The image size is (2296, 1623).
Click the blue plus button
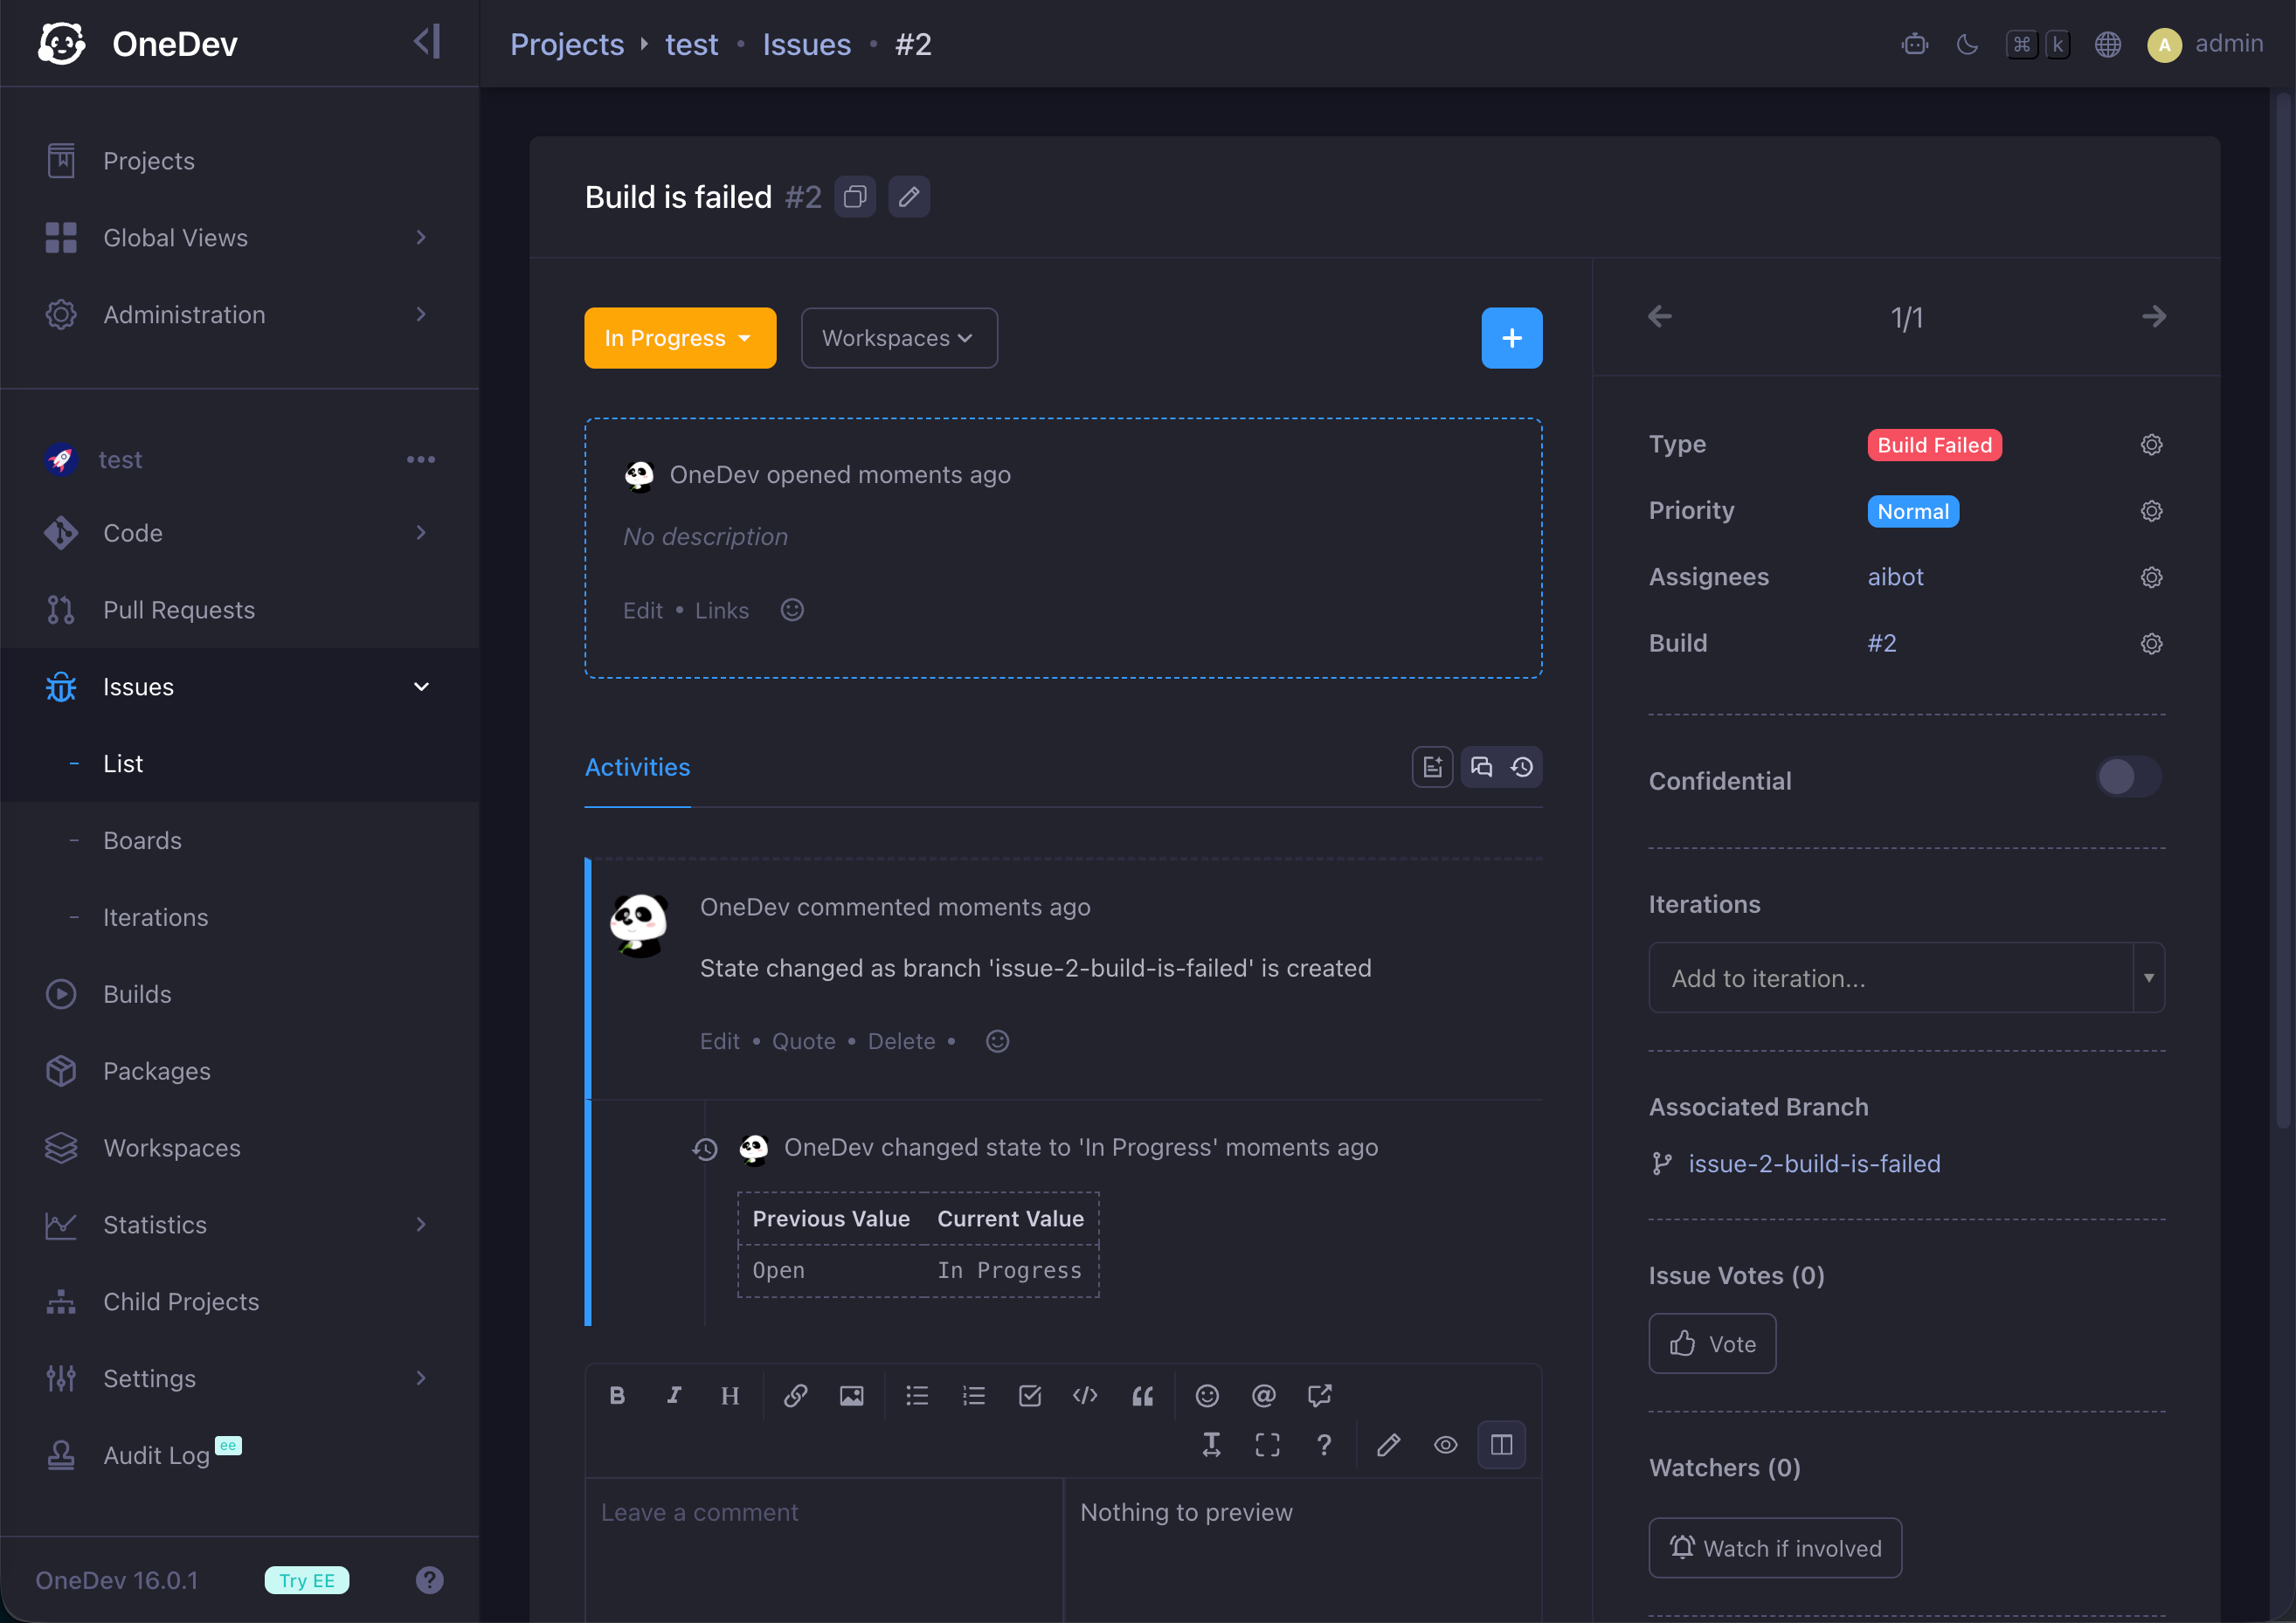pos(1511,338)
